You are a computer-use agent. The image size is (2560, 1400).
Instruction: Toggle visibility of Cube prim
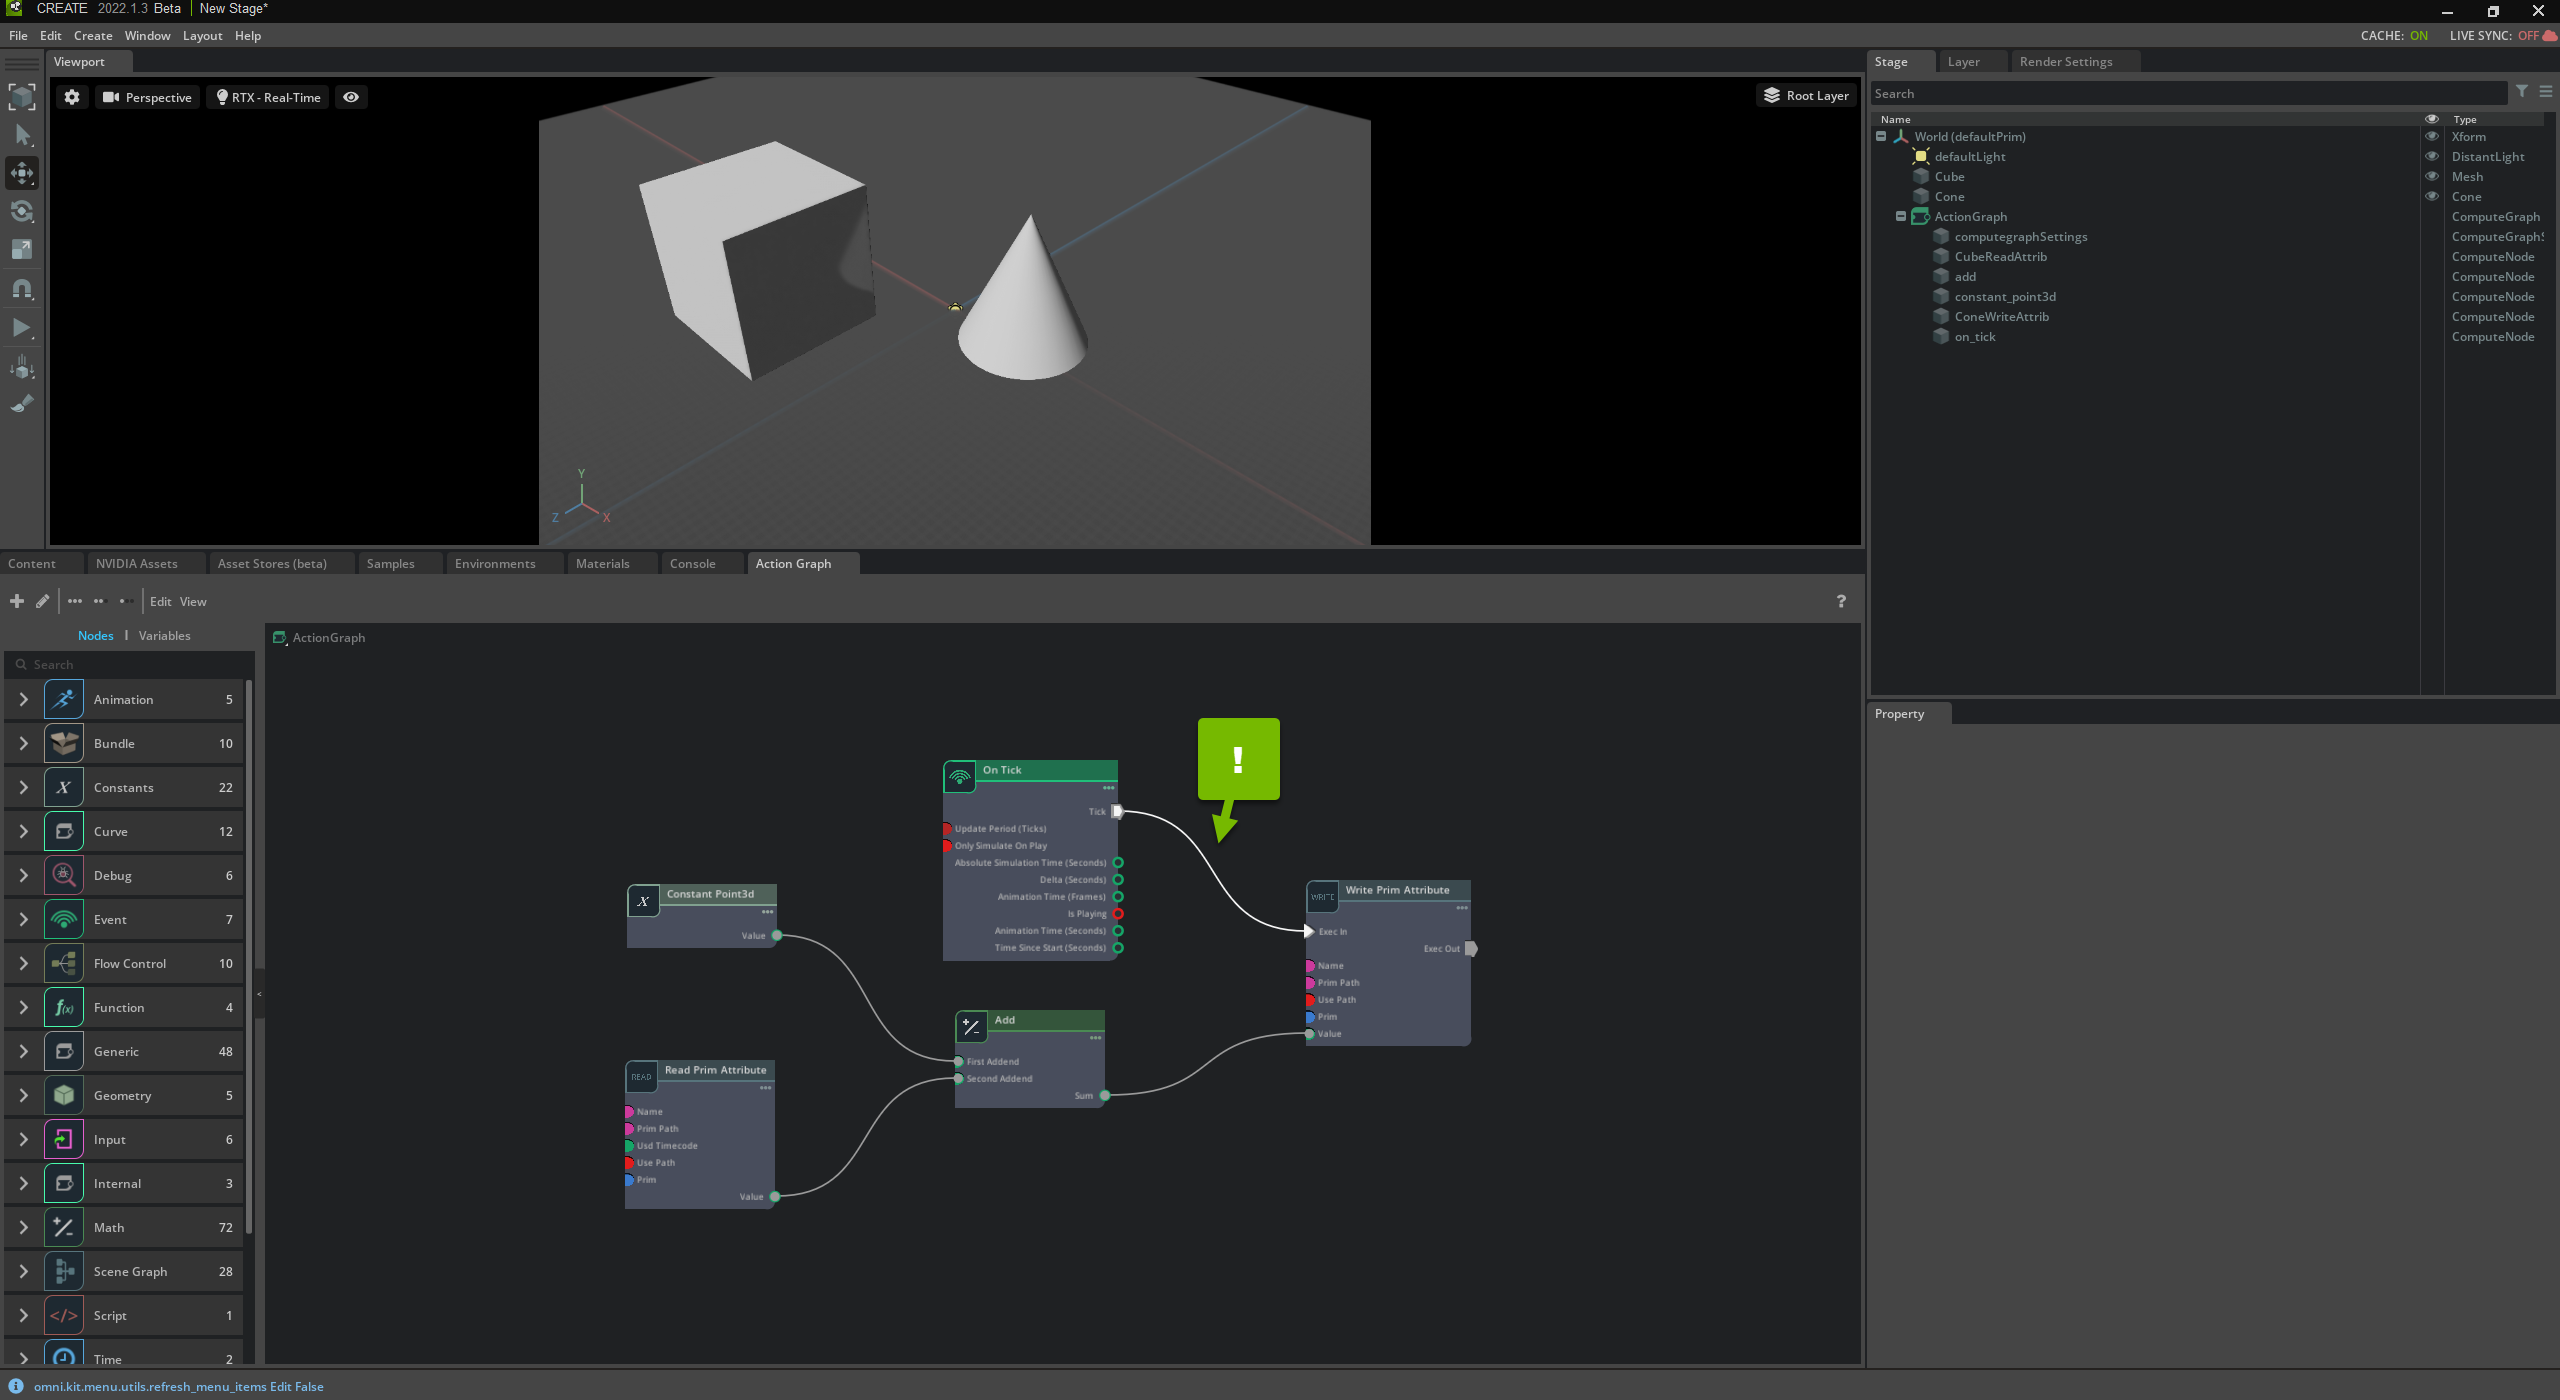pos(2432,176)
